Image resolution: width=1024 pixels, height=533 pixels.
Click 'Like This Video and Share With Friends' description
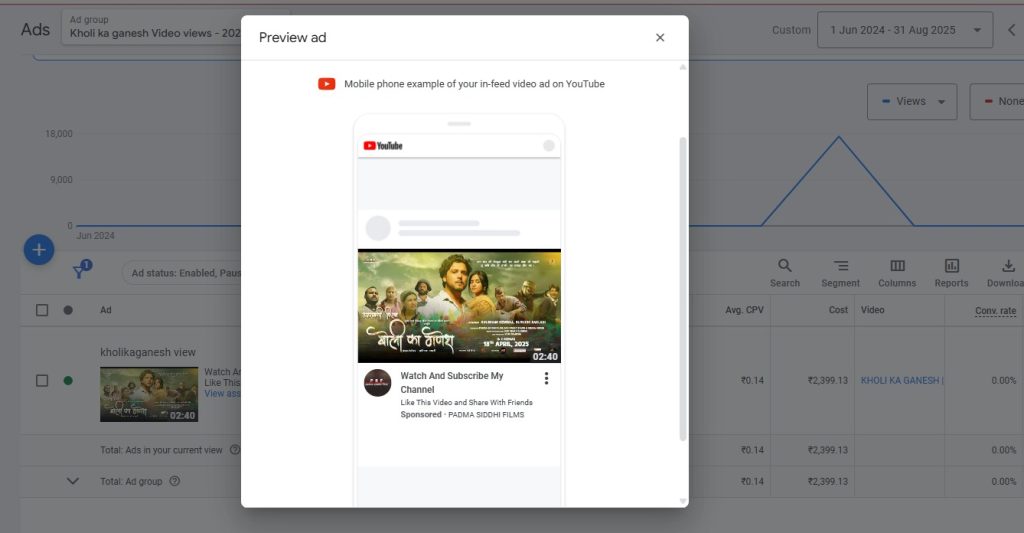point(466,402)
